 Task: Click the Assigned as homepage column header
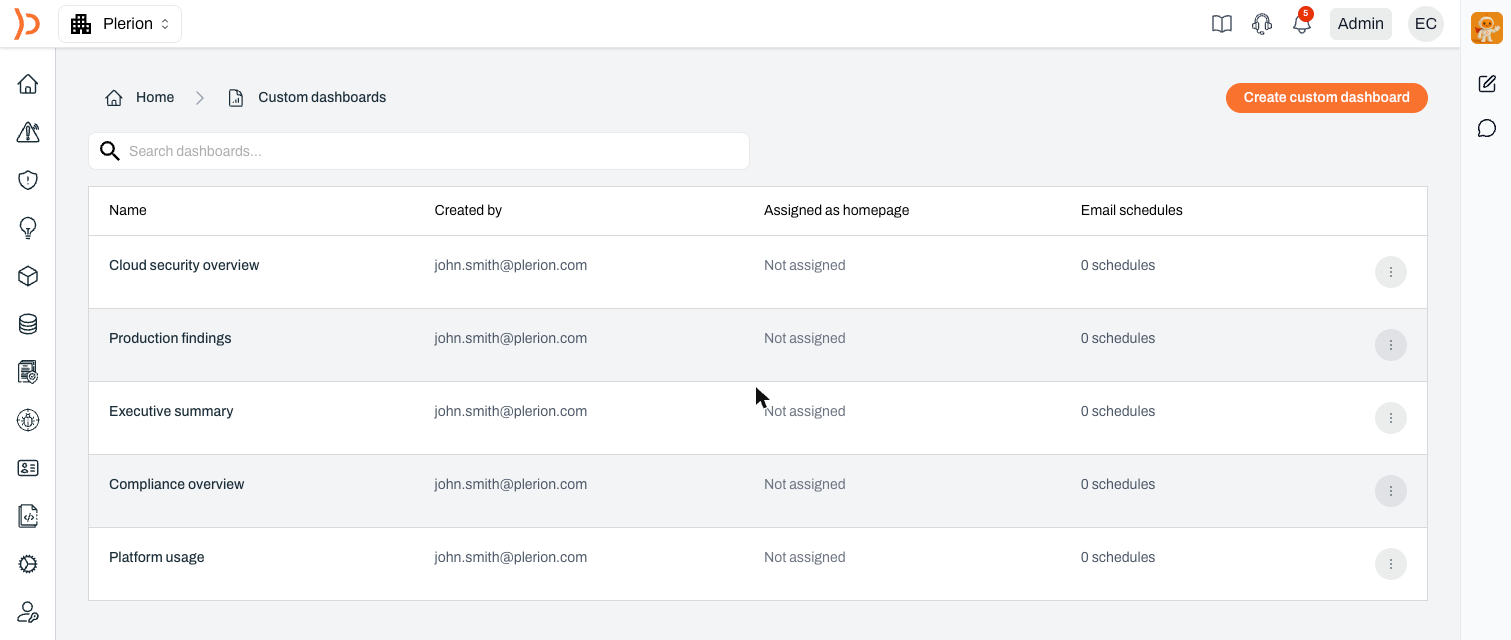[836, 210]
